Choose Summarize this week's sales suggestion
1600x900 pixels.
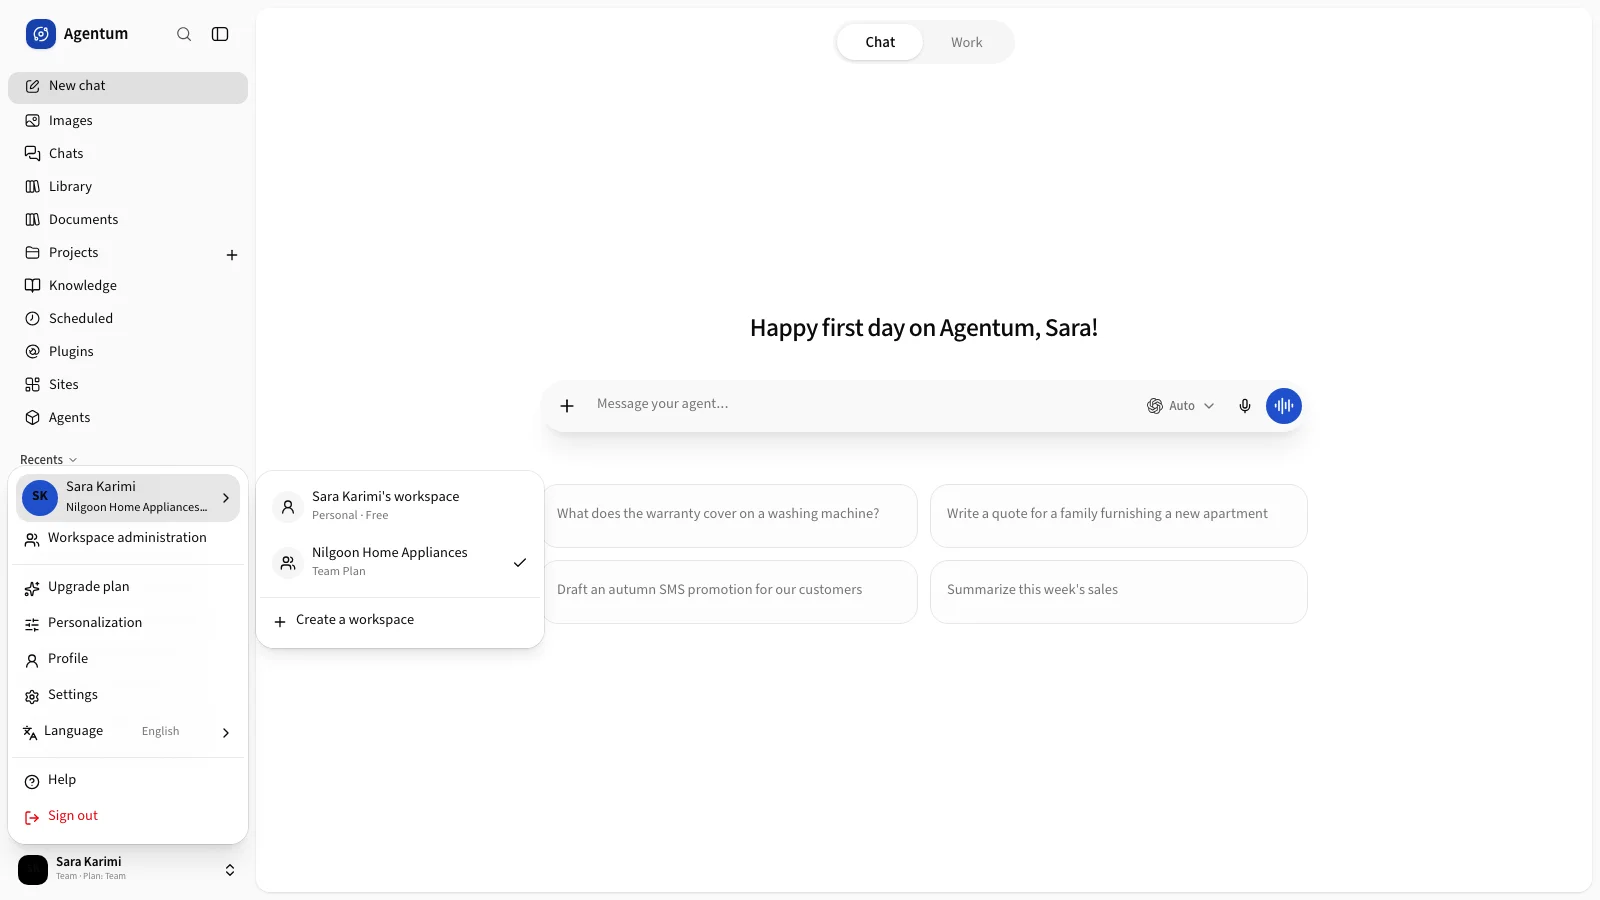tap(1119, 592)
